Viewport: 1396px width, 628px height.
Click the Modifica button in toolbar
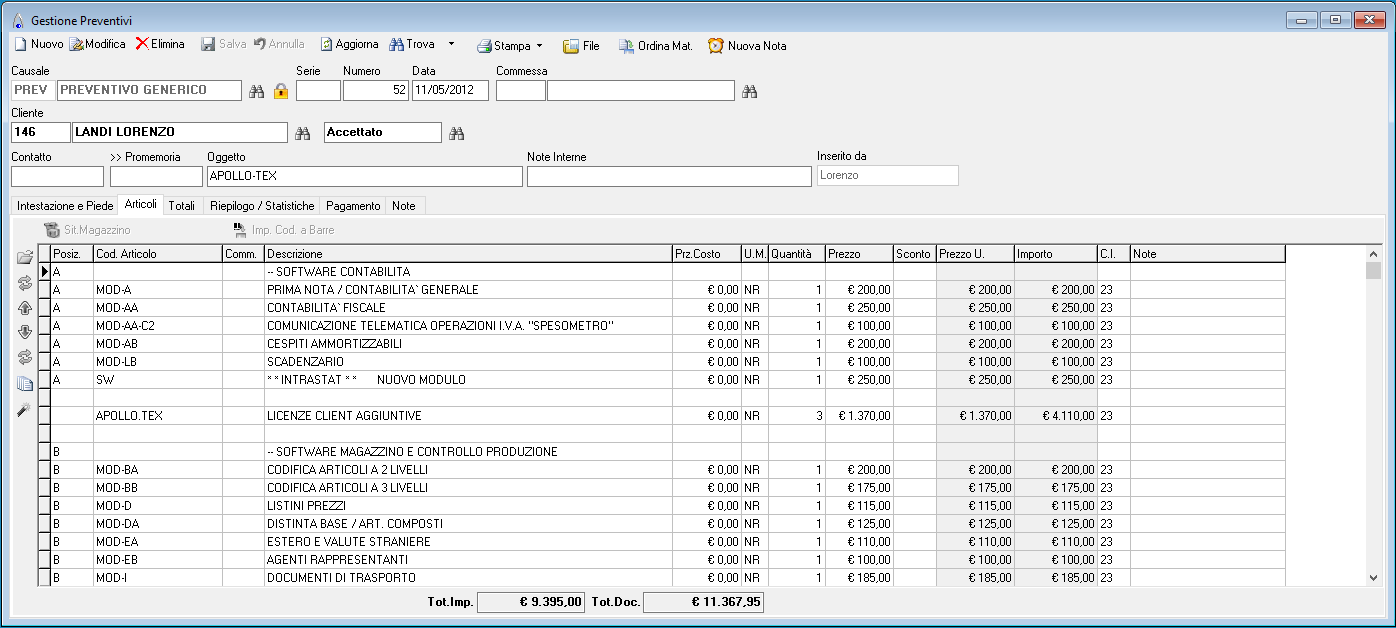[97, 44]
